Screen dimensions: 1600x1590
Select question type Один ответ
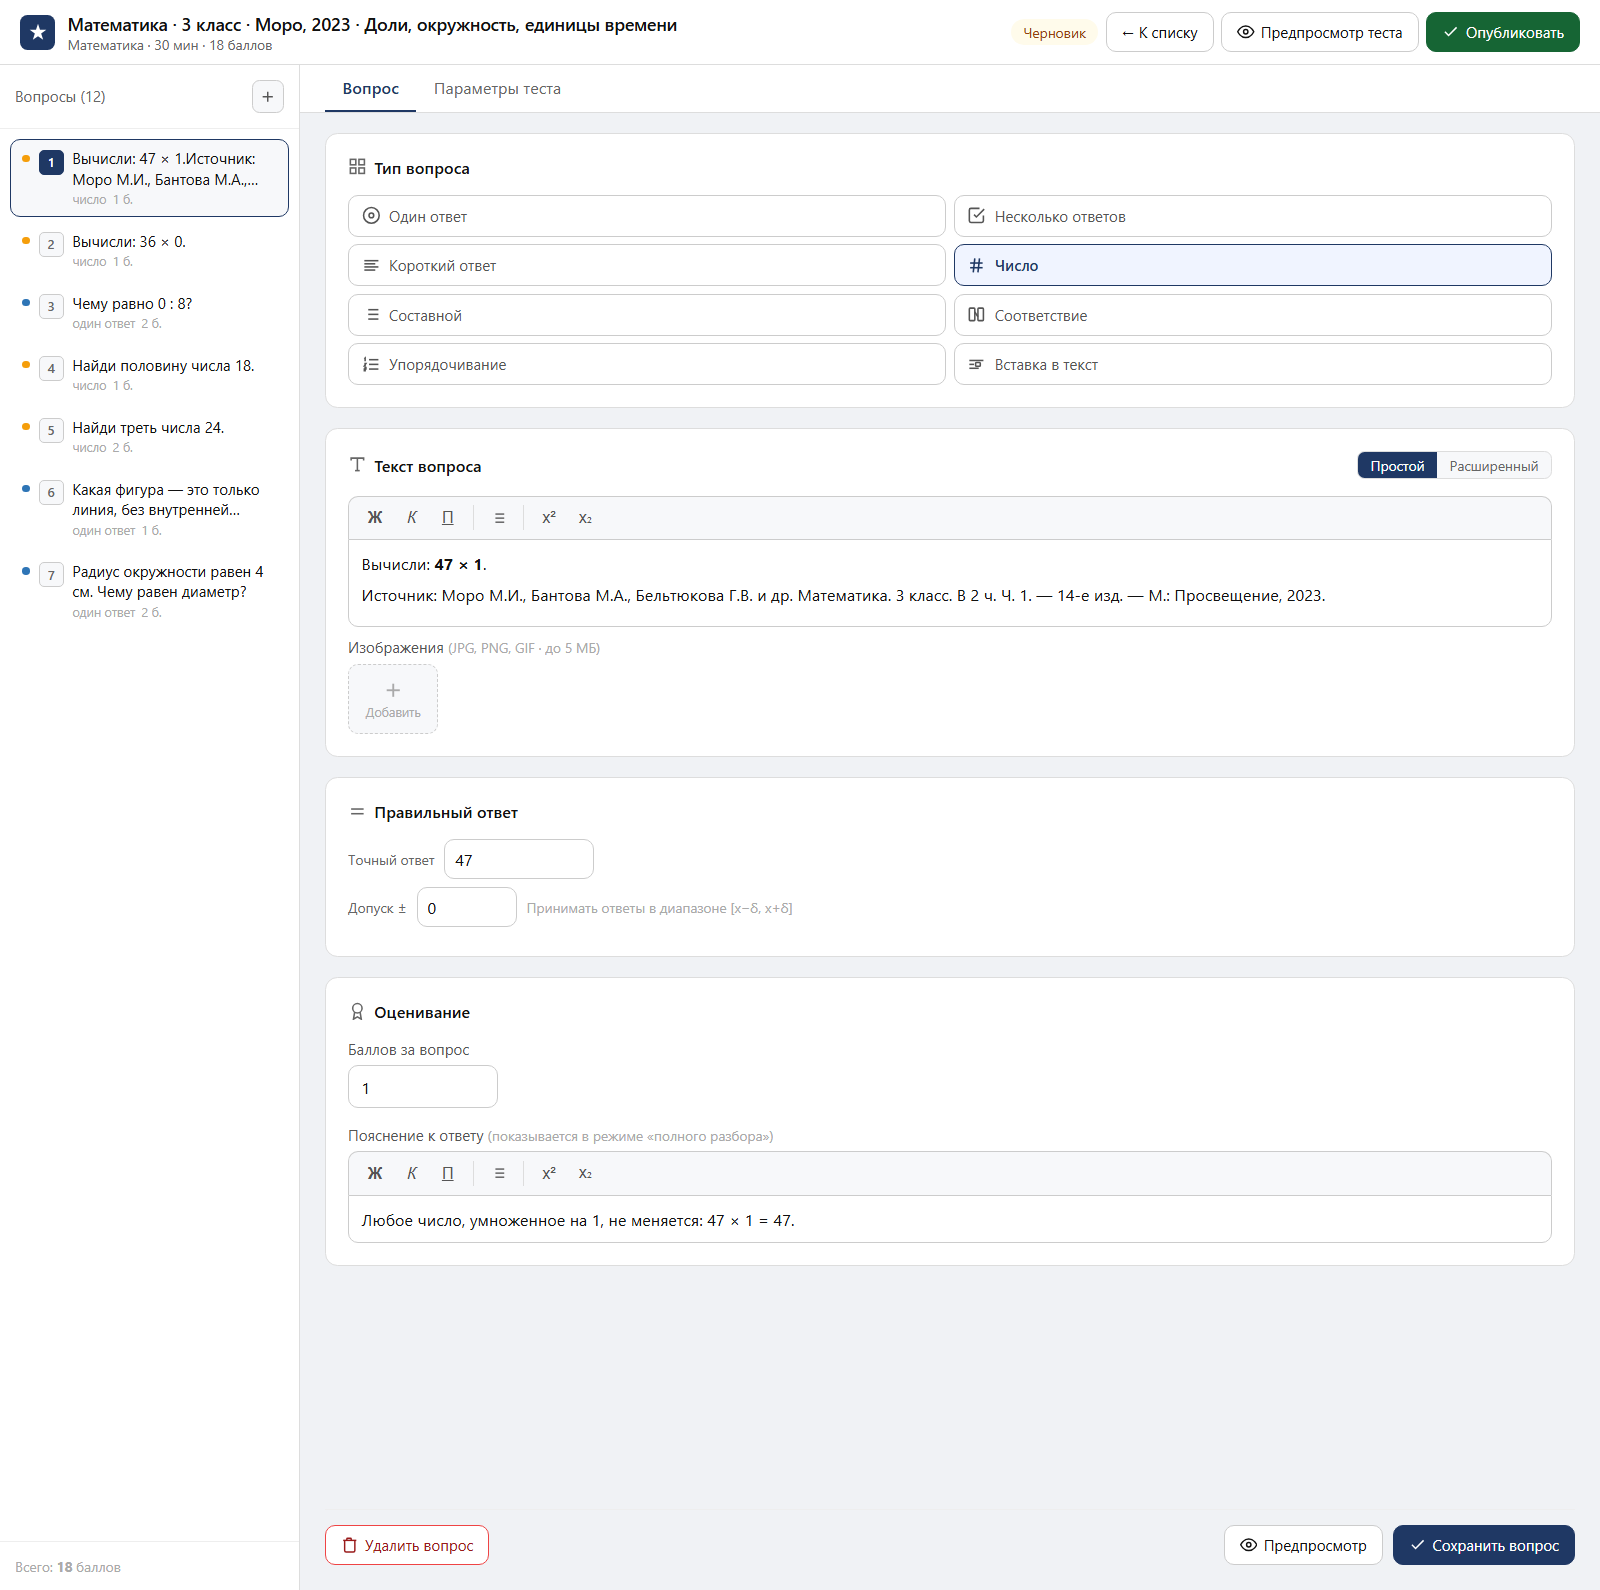(646, 216)
